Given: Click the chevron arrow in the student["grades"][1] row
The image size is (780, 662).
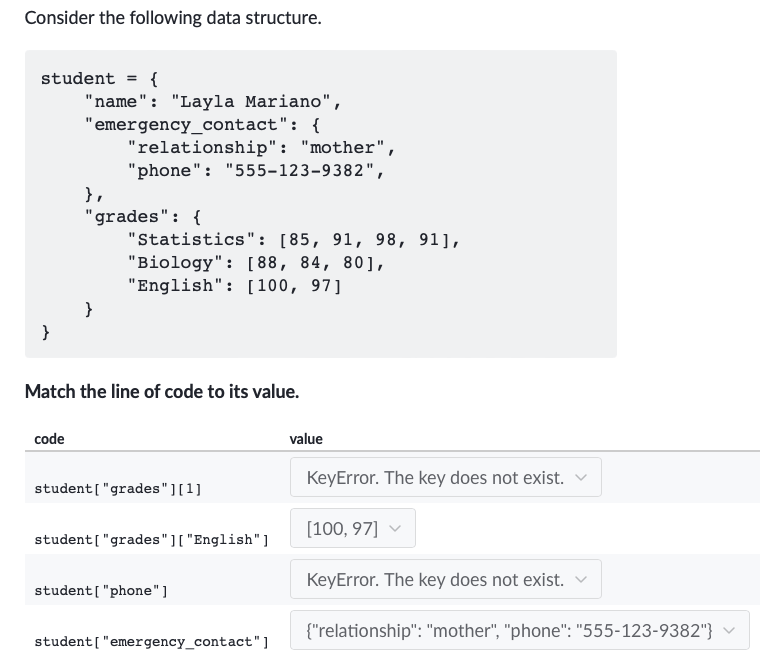Looking at the screenshot, I should point(581,478).
